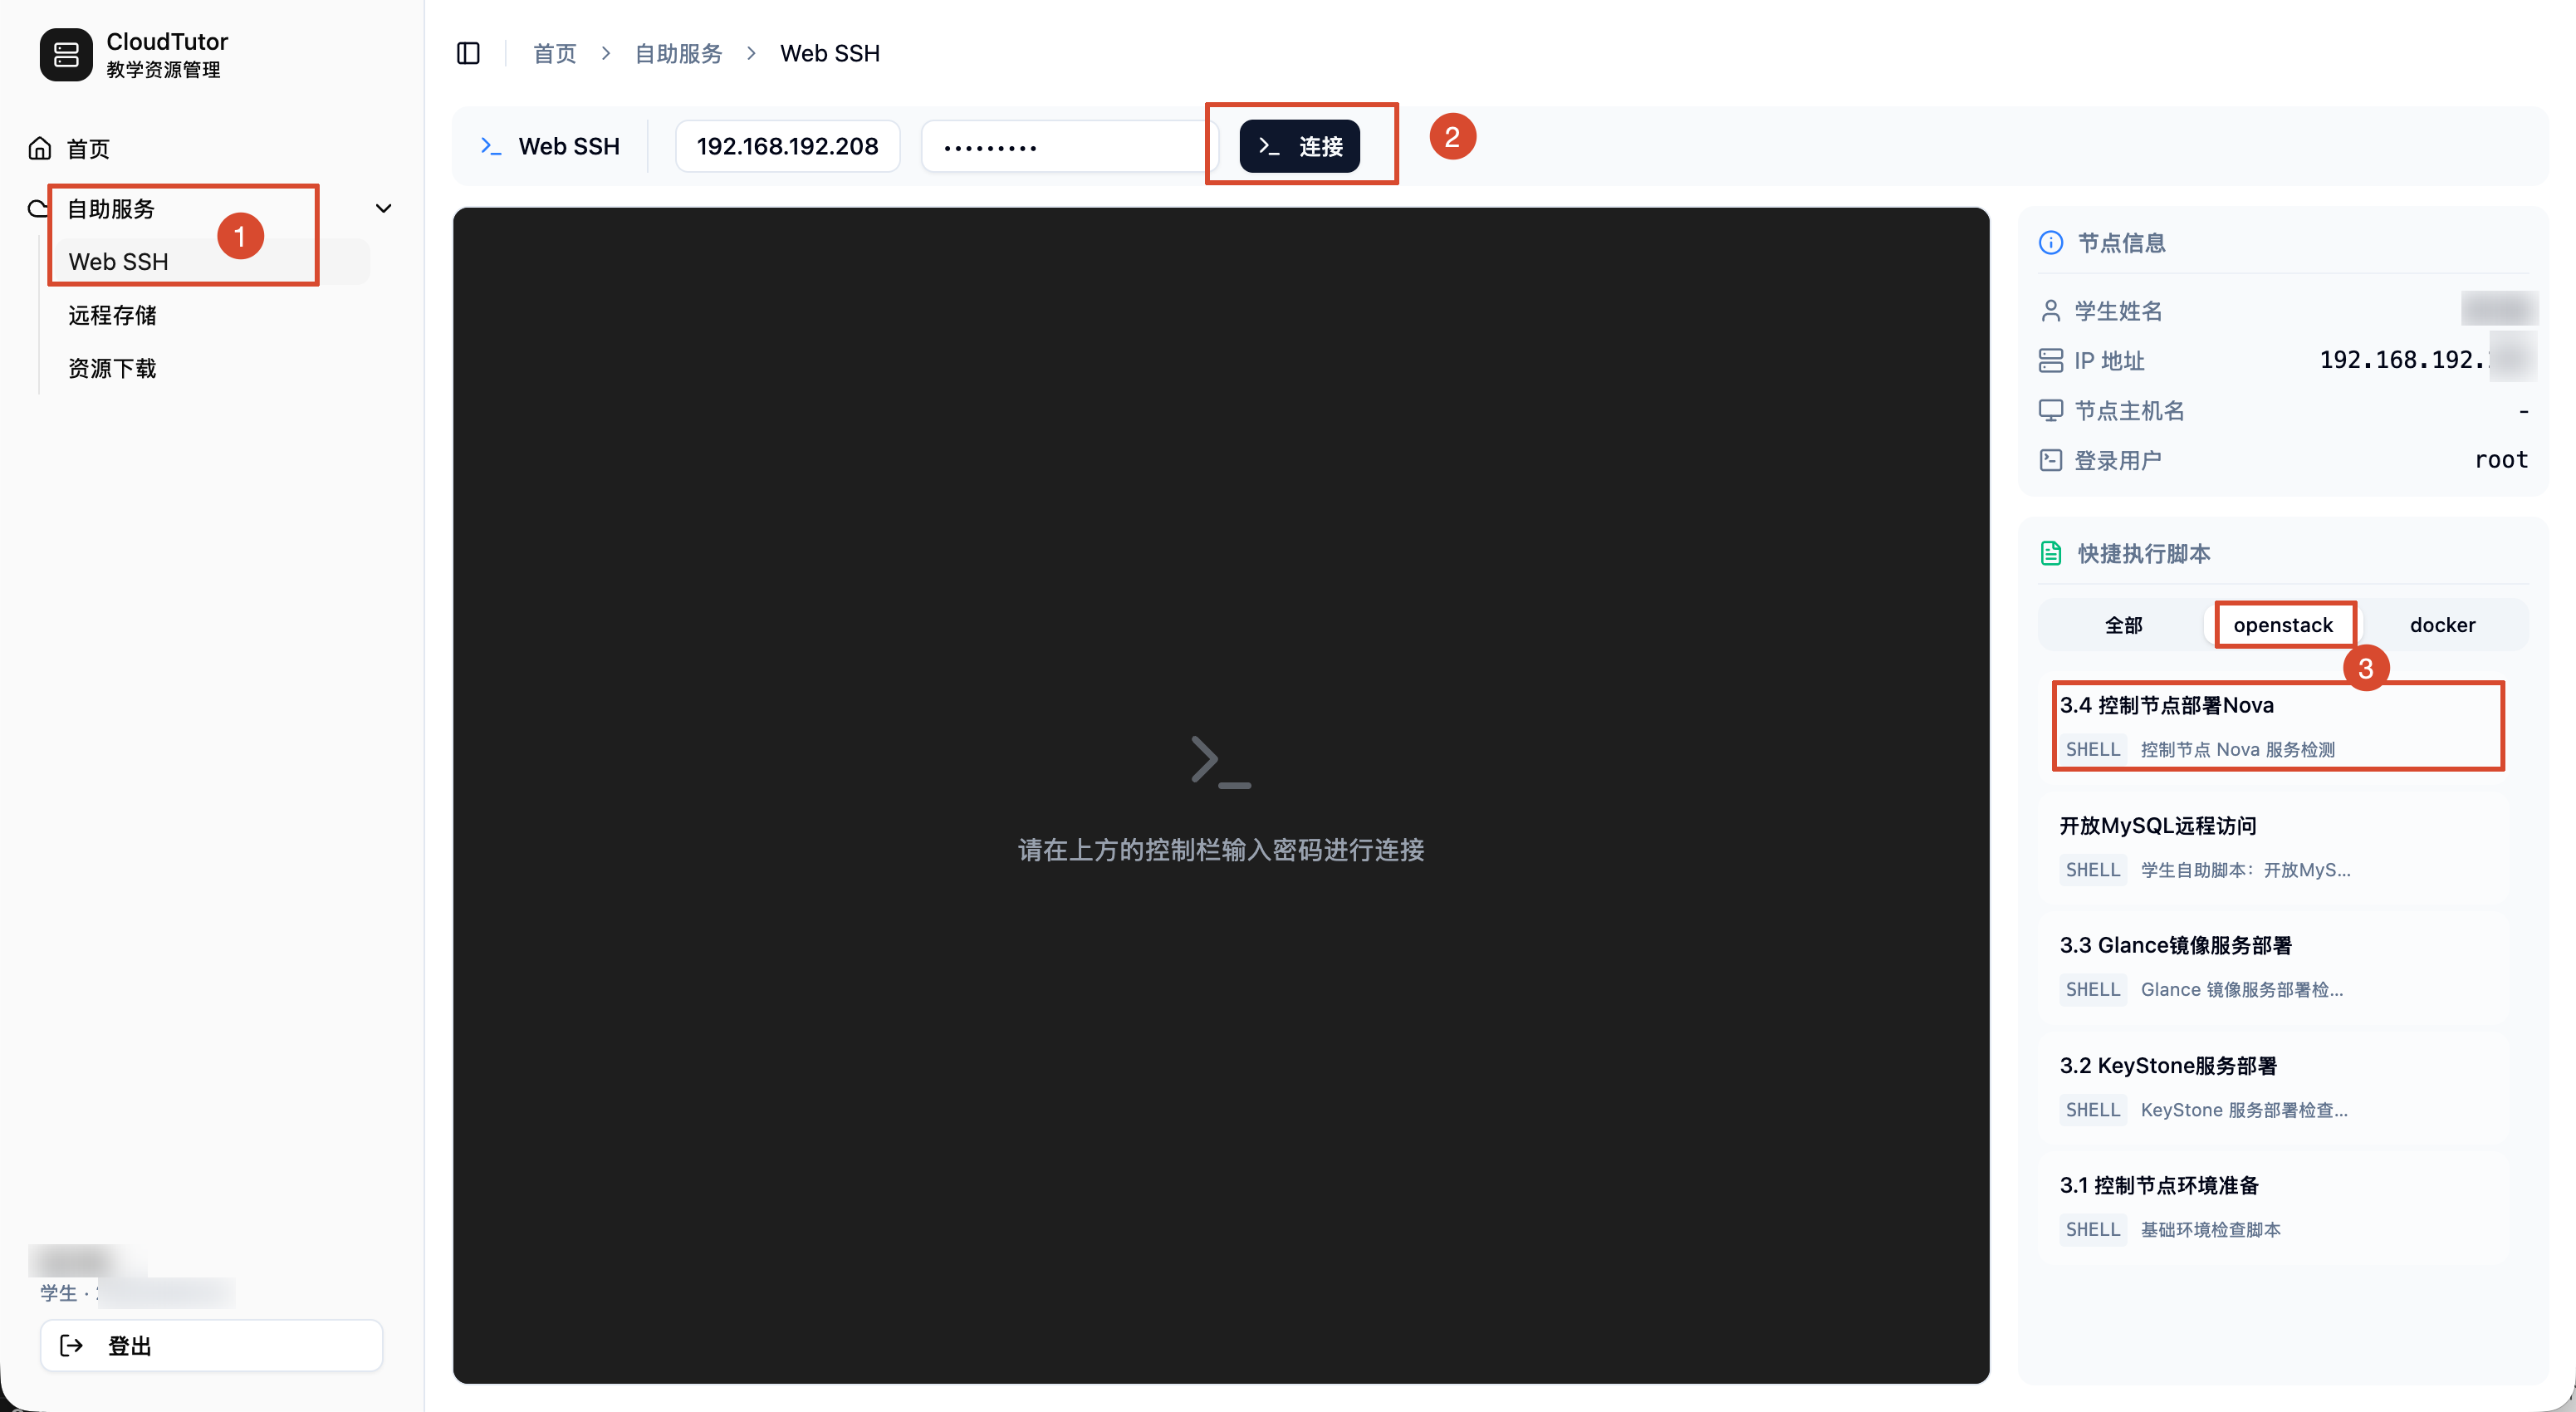Click the 192.168.192.208 host field

pos(787,146)
